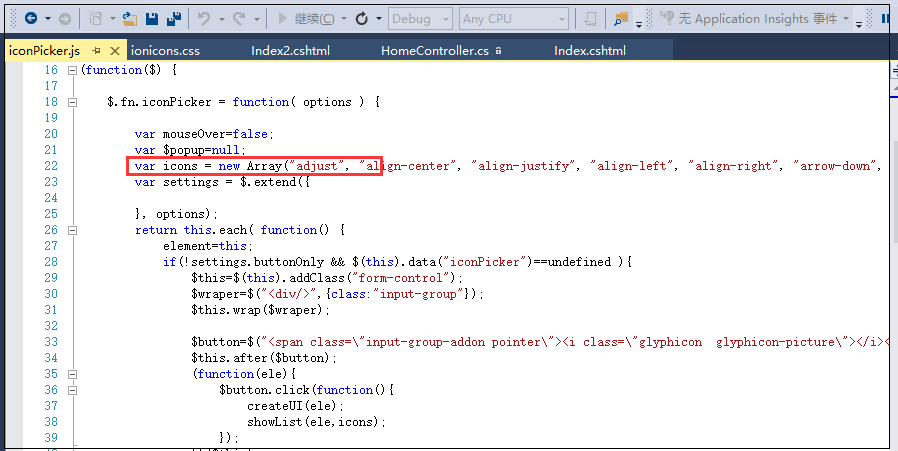Collapse the function($) block on line 16

click(x=71, y=70)
